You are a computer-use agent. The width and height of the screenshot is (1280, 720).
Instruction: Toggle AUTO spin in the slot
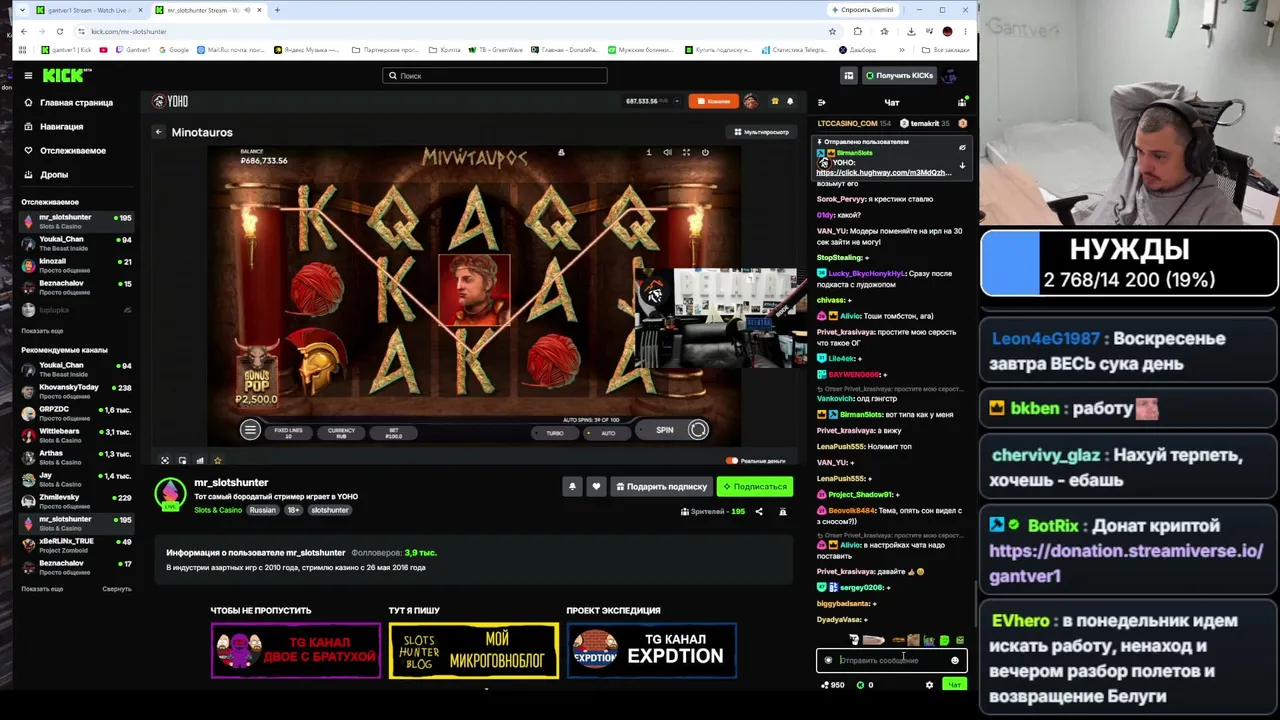point(608,433)
